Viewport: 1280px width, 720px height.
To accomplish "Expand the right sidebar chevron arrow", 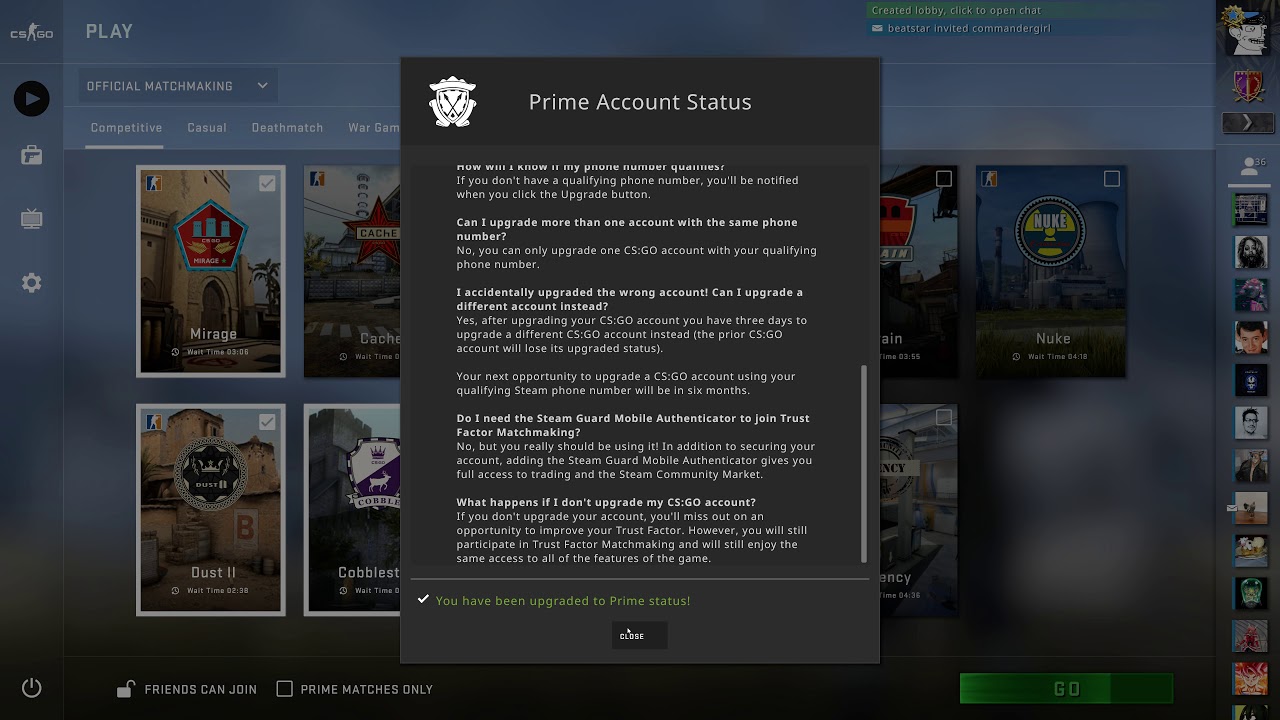I will (1247, 123).
